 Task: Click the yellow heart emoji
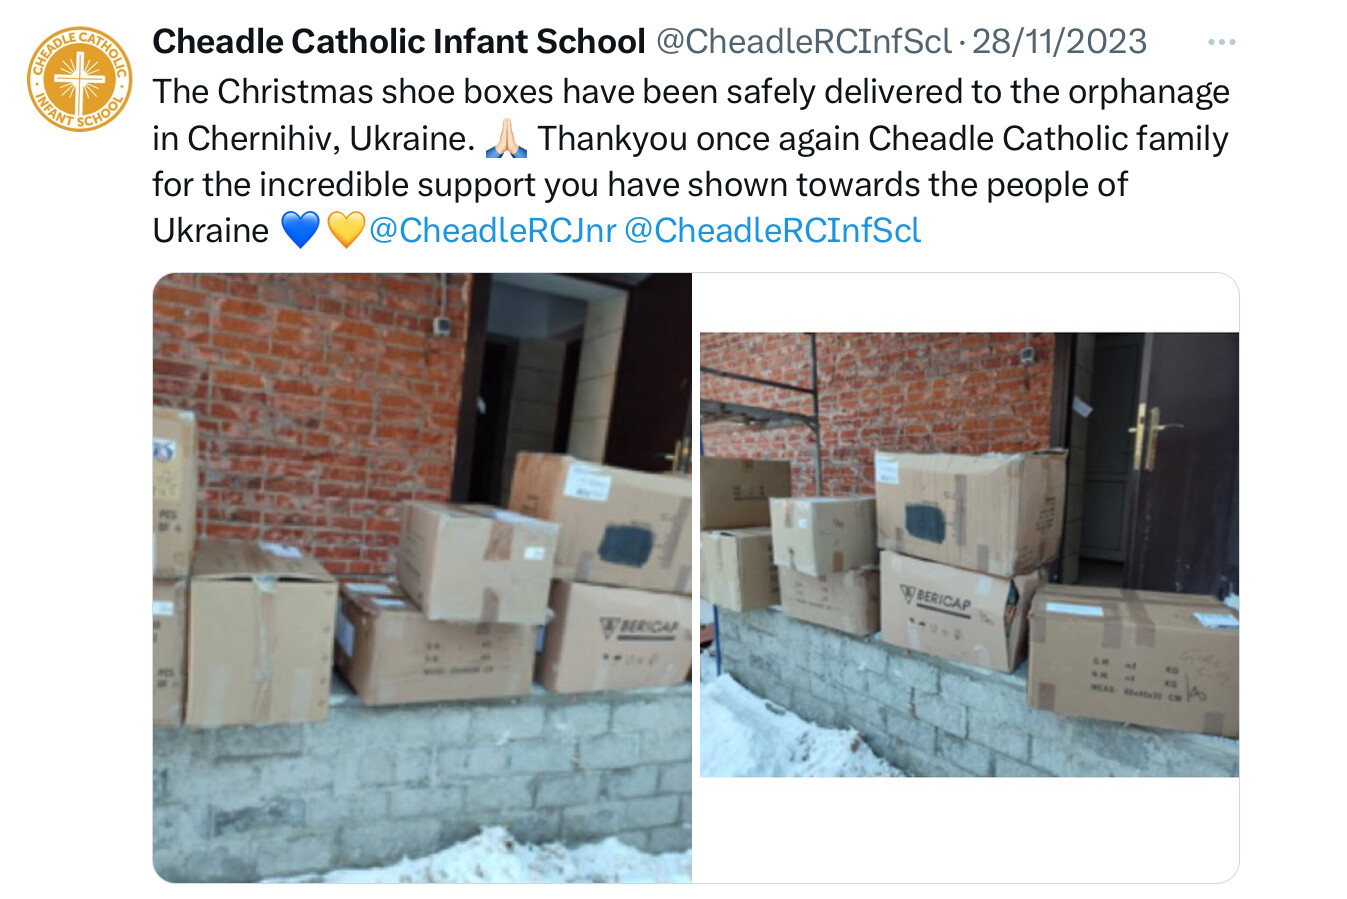click(346, 230)
